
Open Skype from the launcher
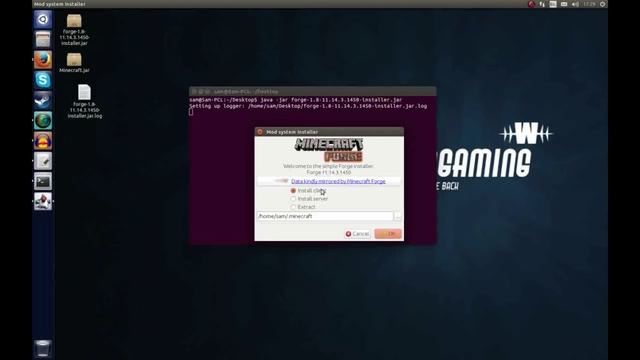tap(43, 80)
